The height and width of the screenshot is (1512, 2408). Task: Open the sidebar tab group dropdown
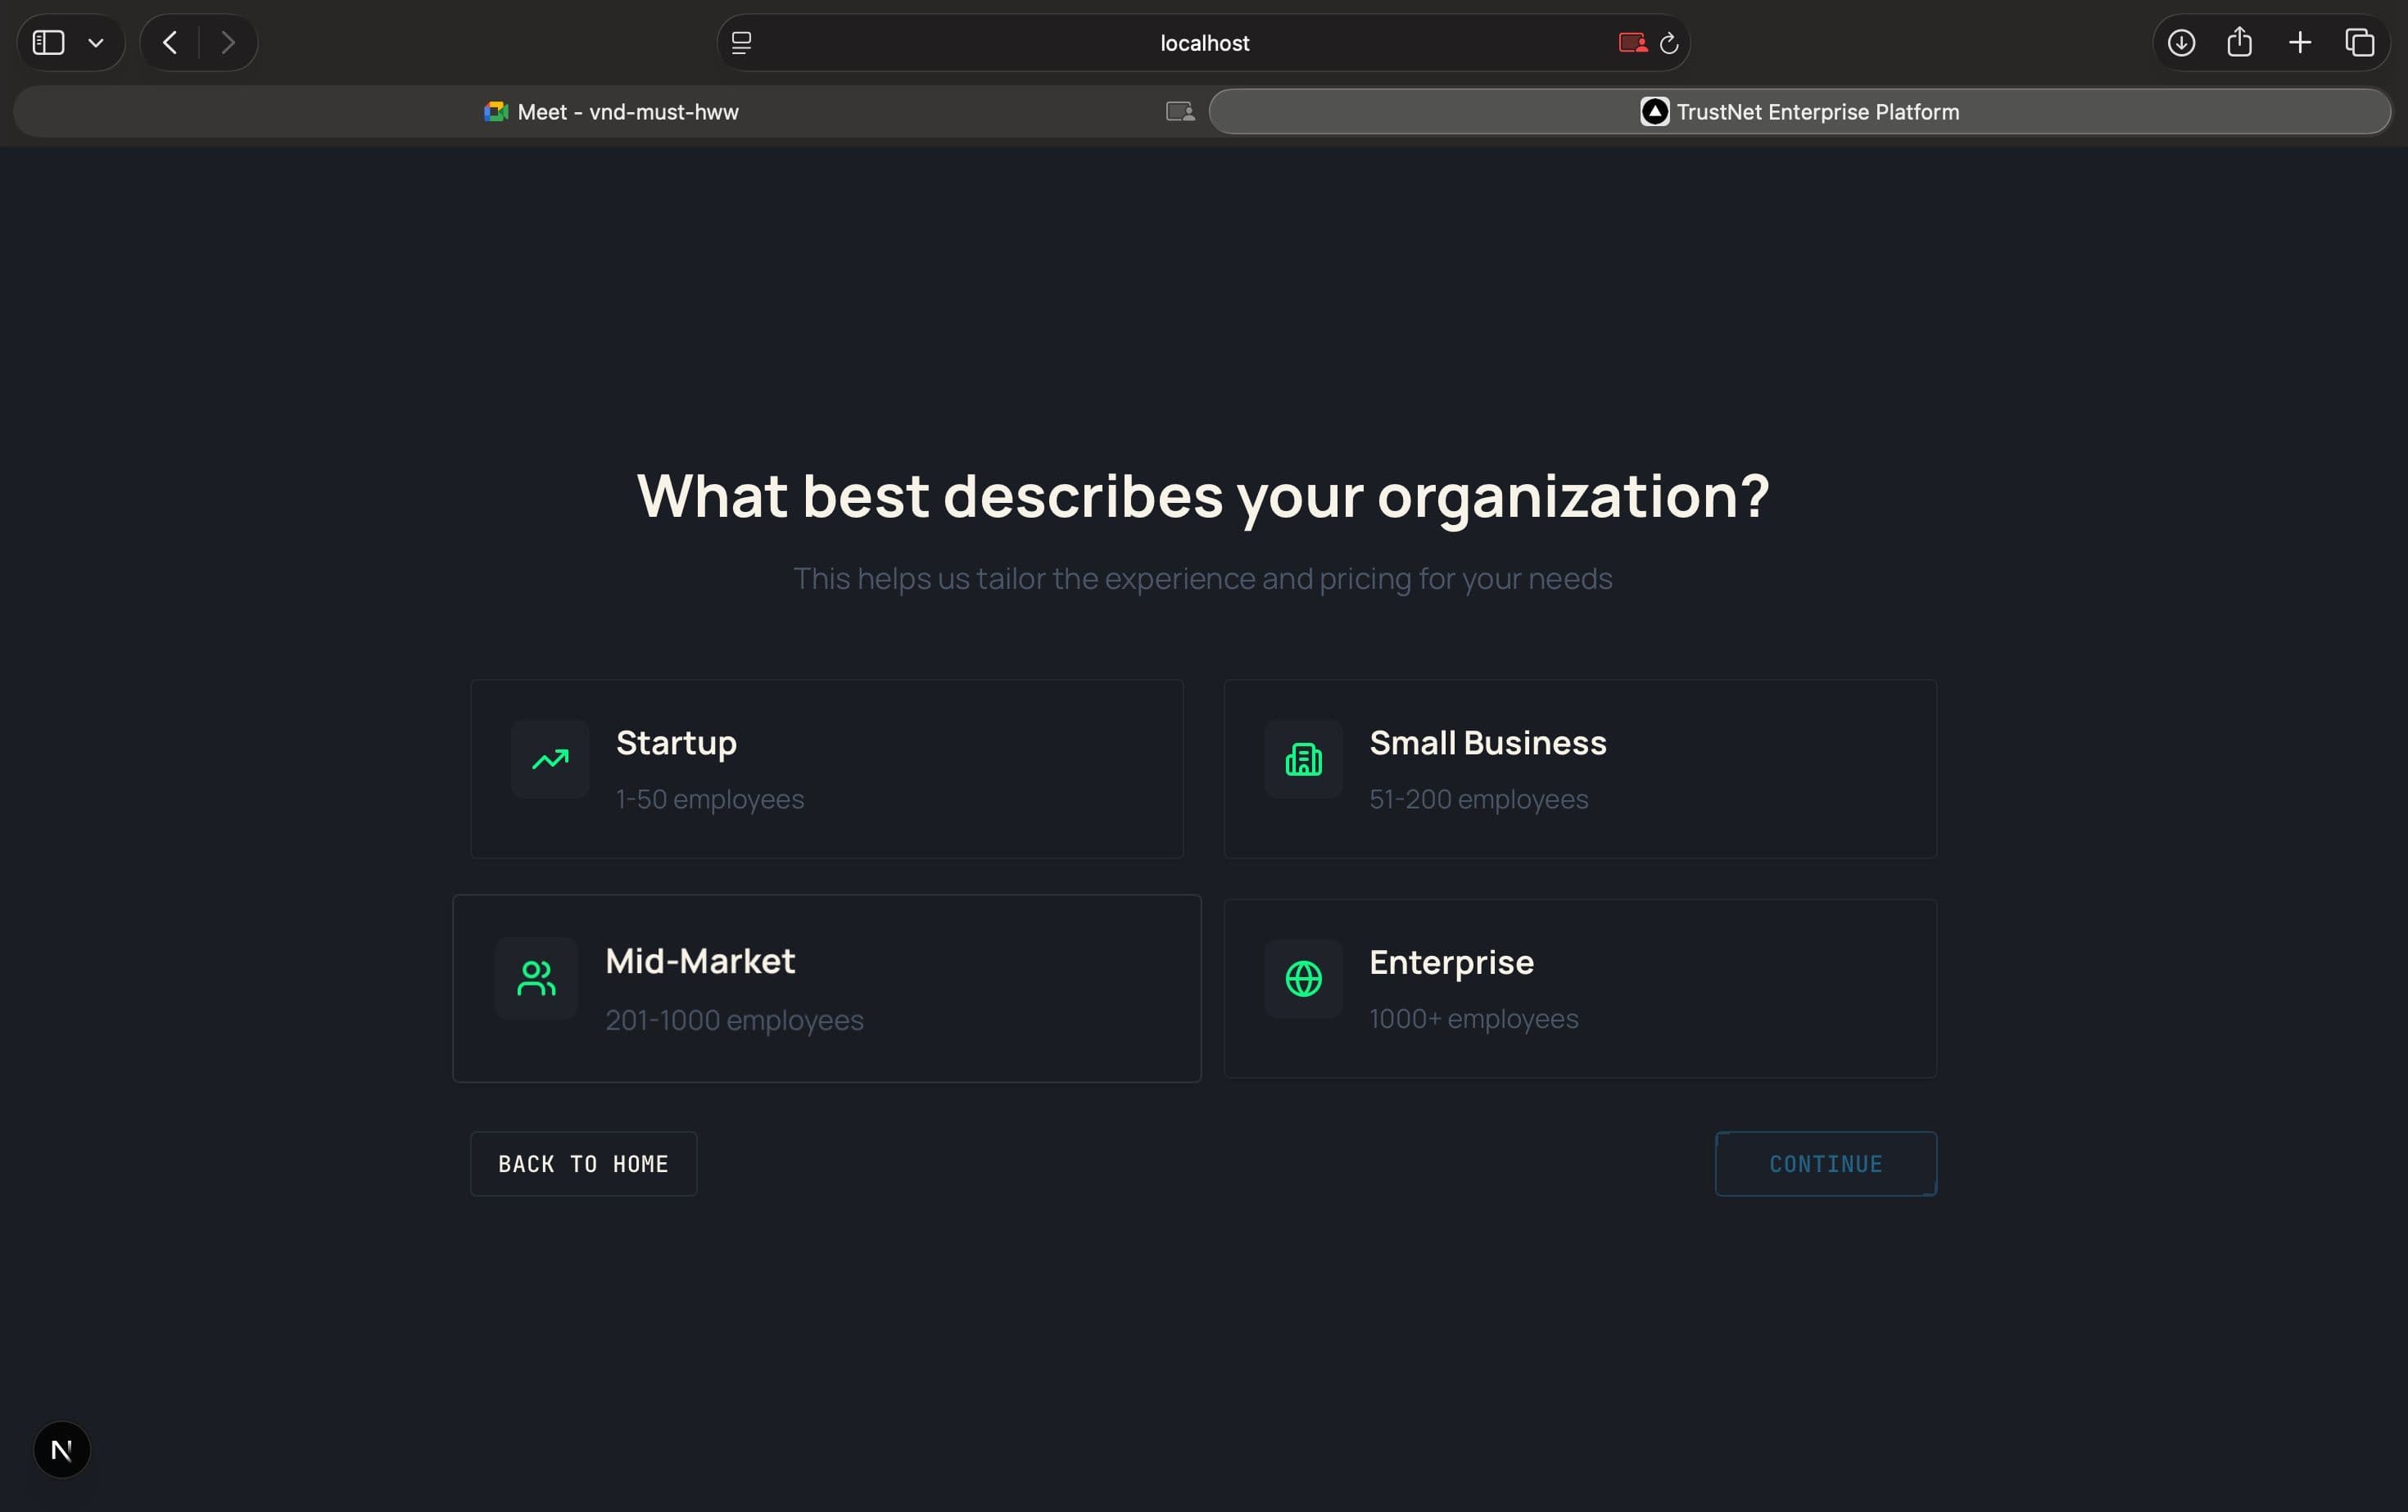coord(96,42)
